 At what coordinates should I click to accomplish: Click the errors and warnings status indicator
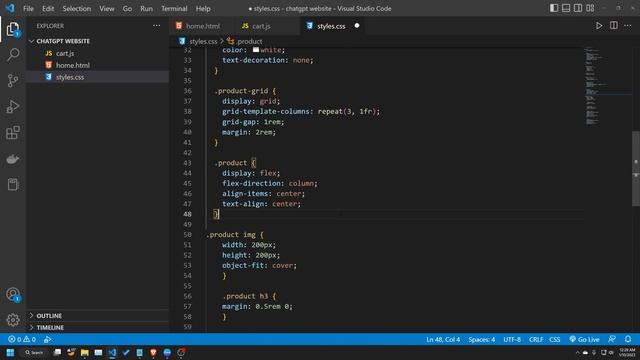[x=22, y=339]
